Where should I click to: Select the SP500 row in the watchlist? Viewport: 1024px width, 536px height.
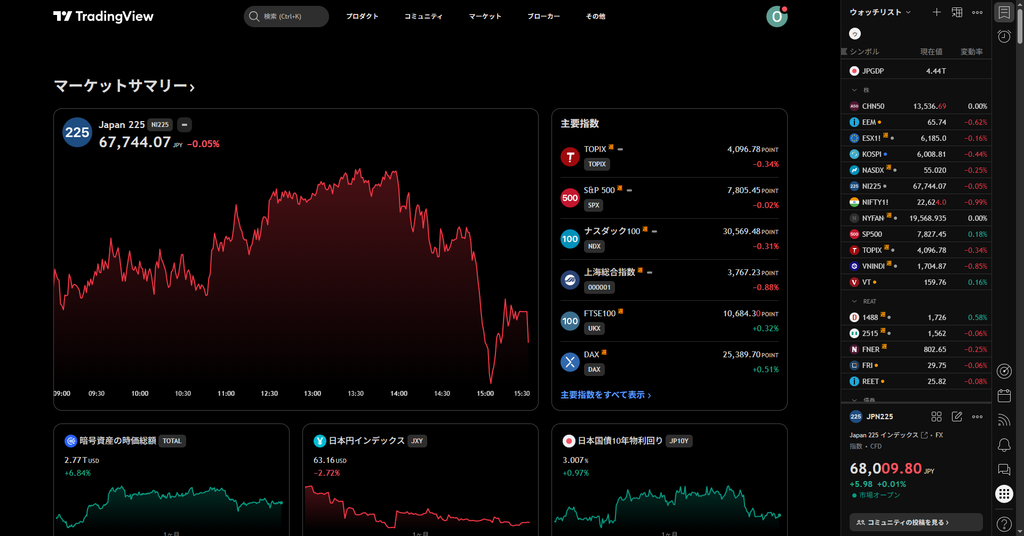point(916,234)
